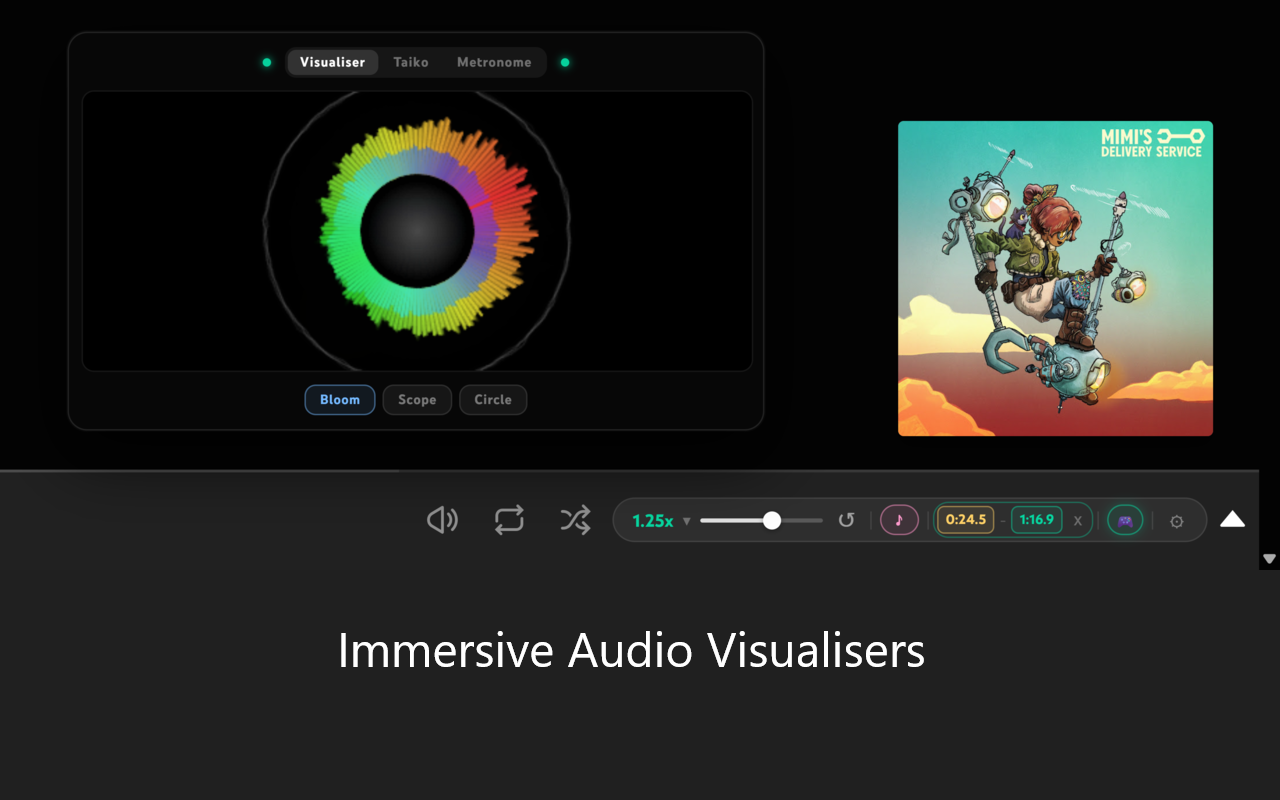Open the player settings gear
The width and height of the screenshot is (1280, 800).
coord(1177,520)
